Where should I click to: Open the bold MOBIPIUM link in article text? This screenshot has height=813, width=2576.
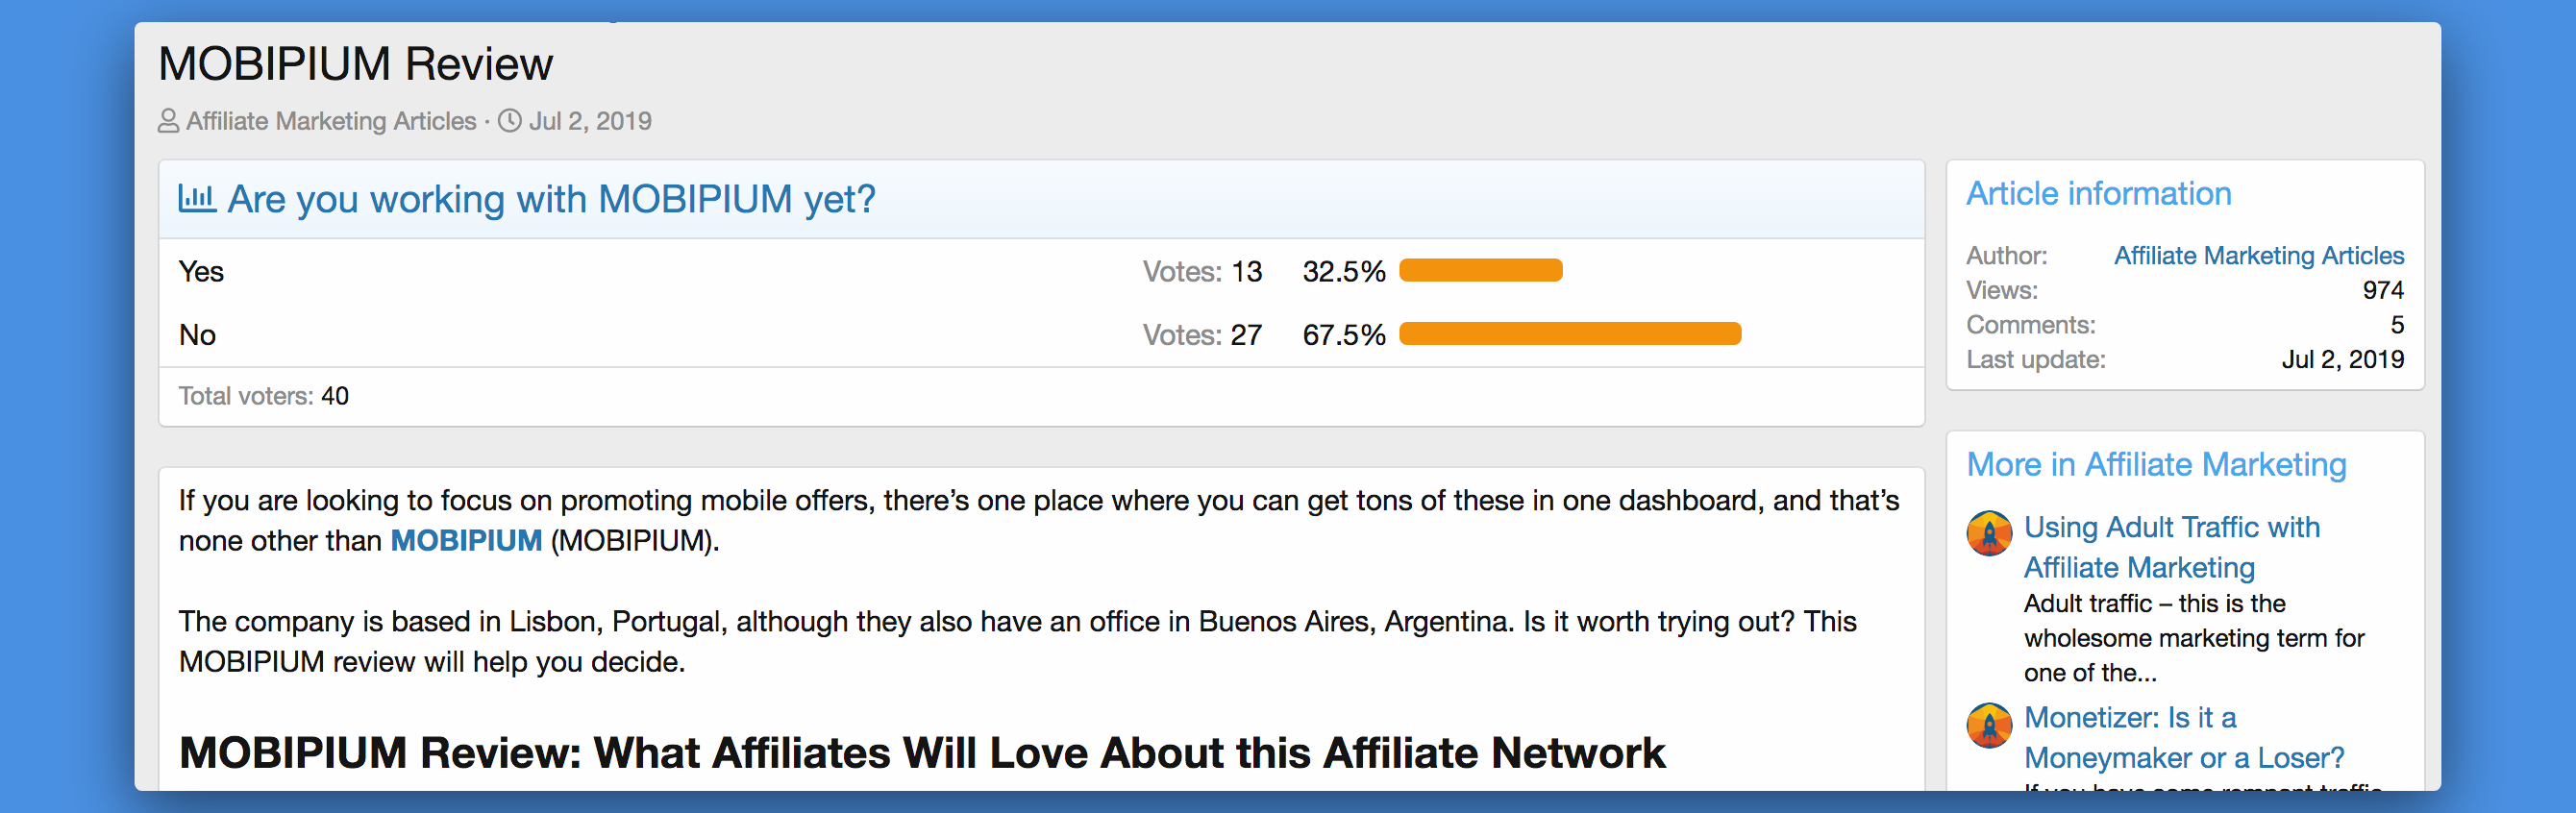click(466, 540)
